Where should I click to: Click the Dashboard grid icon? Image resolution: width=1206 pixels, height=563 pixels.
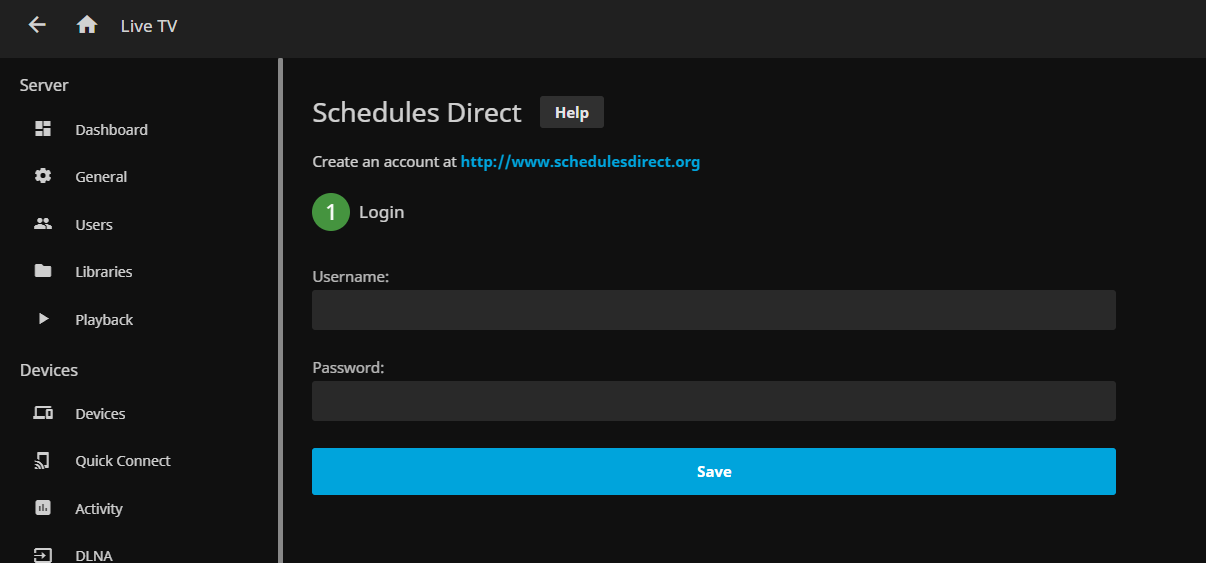[x=43, y=129]
